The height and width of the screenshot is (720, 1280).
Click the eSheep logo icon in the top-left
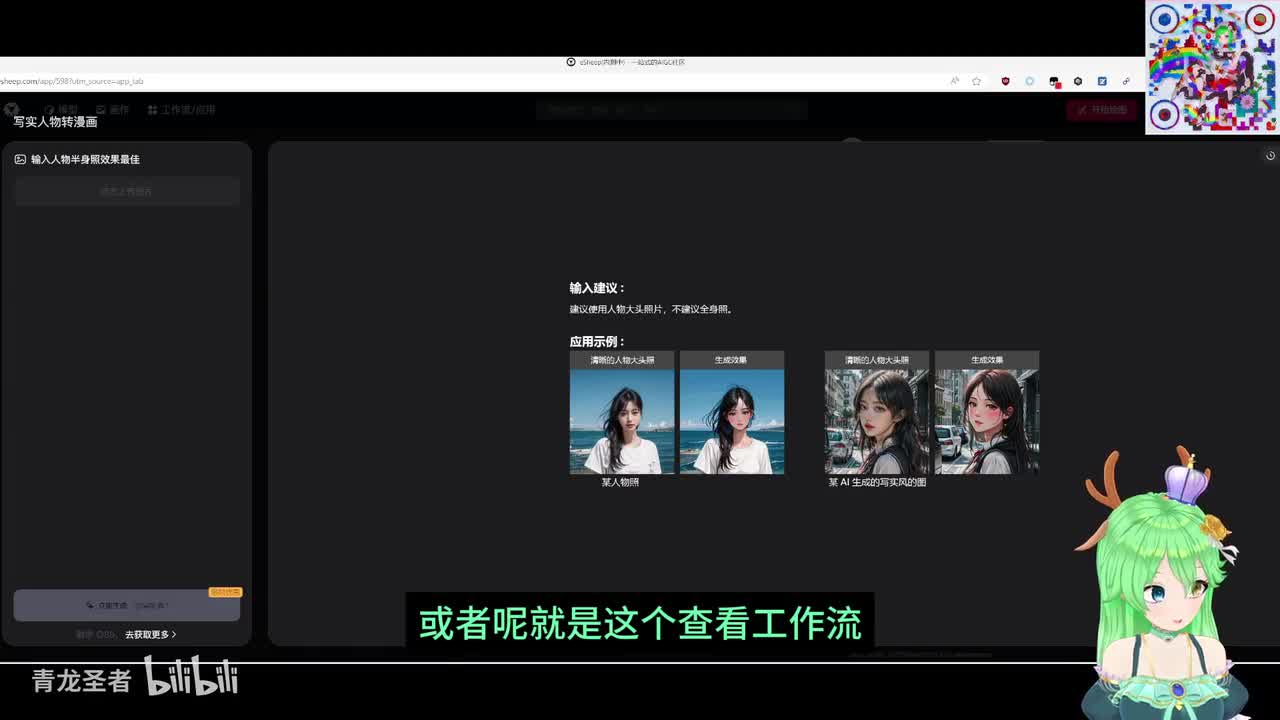click(11, 109)
